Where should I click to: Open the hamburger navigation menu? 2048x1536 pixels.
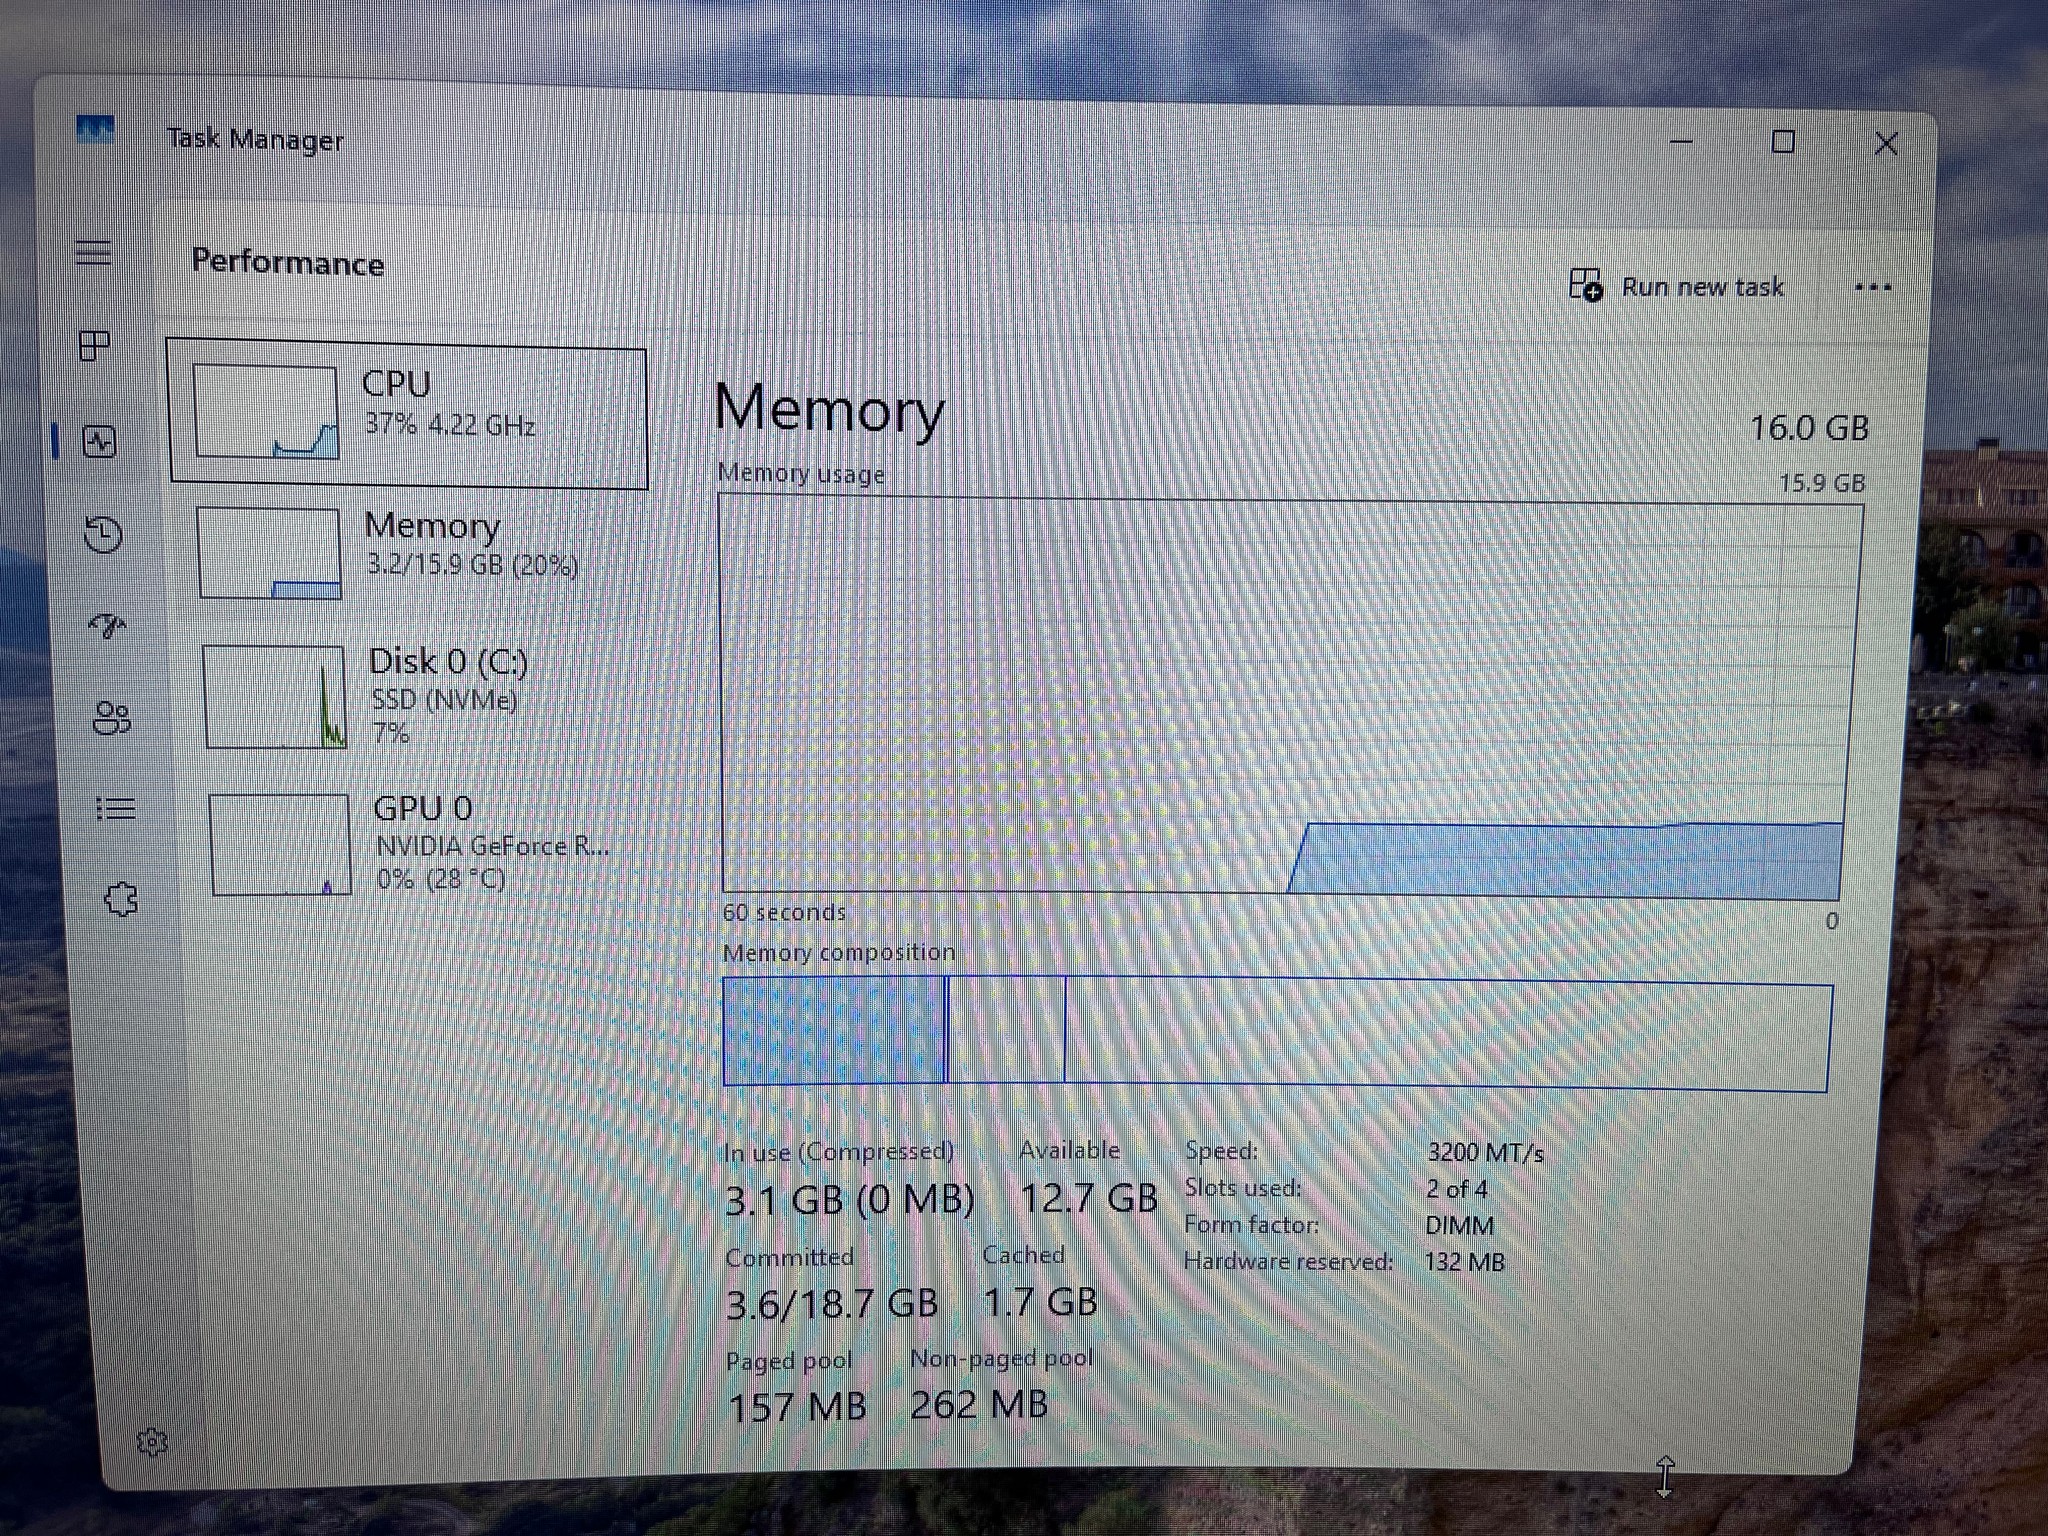[93, 252]
